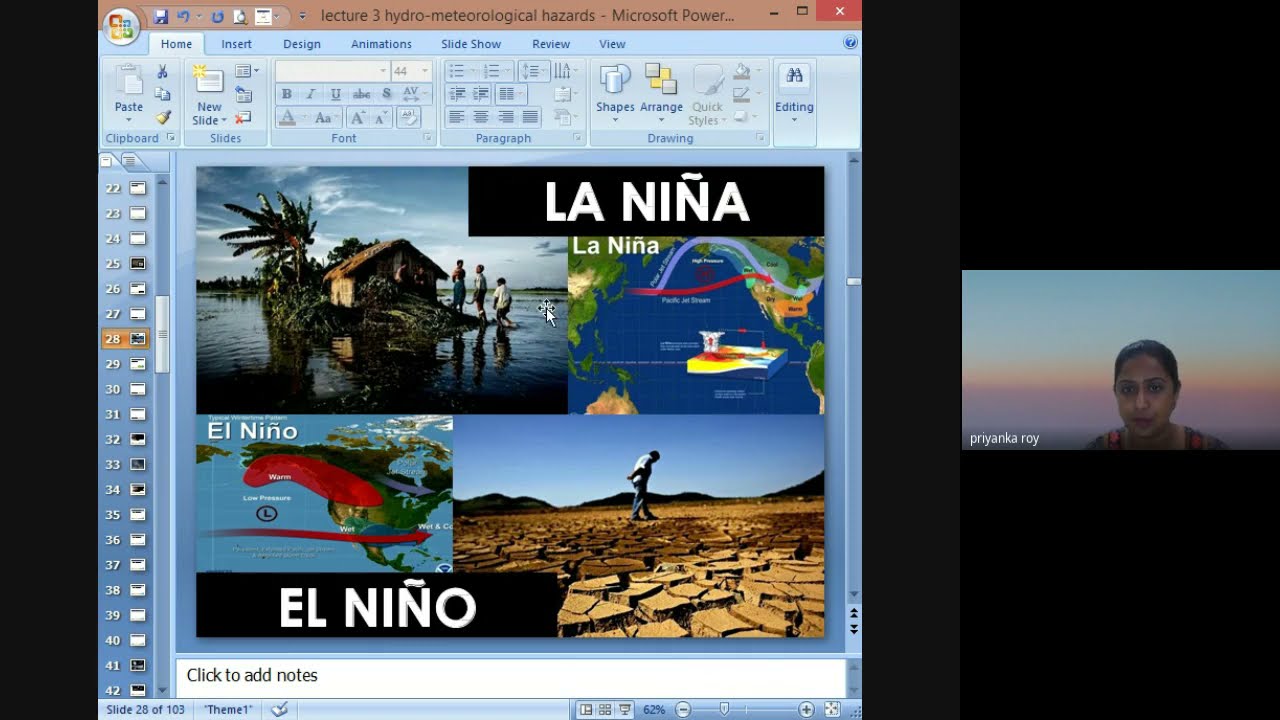
Task: Save the presentation via Quick Access toolbar
Action: pyautogui.click(x=161, y=16)
